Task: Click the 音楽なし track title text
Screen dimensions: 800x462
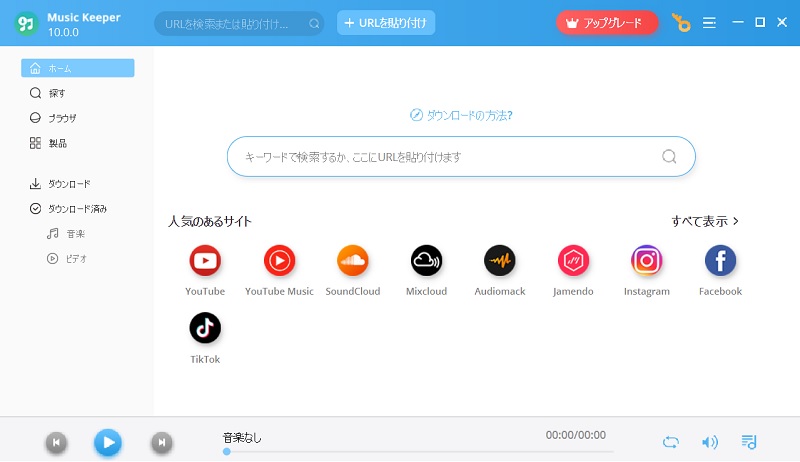Action: click(x=242, y=438)
